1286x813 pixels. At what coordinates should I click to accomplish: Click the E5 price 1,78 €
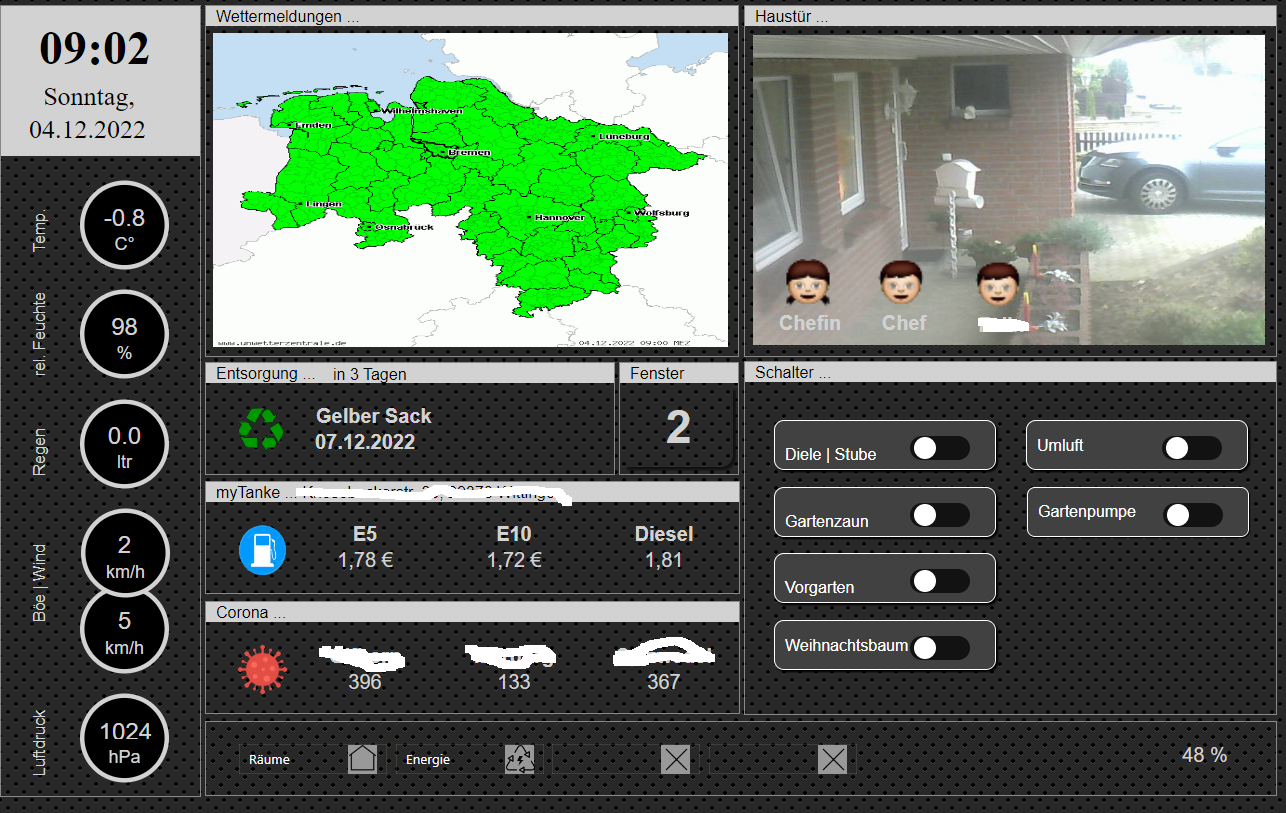tap(365, 560)
